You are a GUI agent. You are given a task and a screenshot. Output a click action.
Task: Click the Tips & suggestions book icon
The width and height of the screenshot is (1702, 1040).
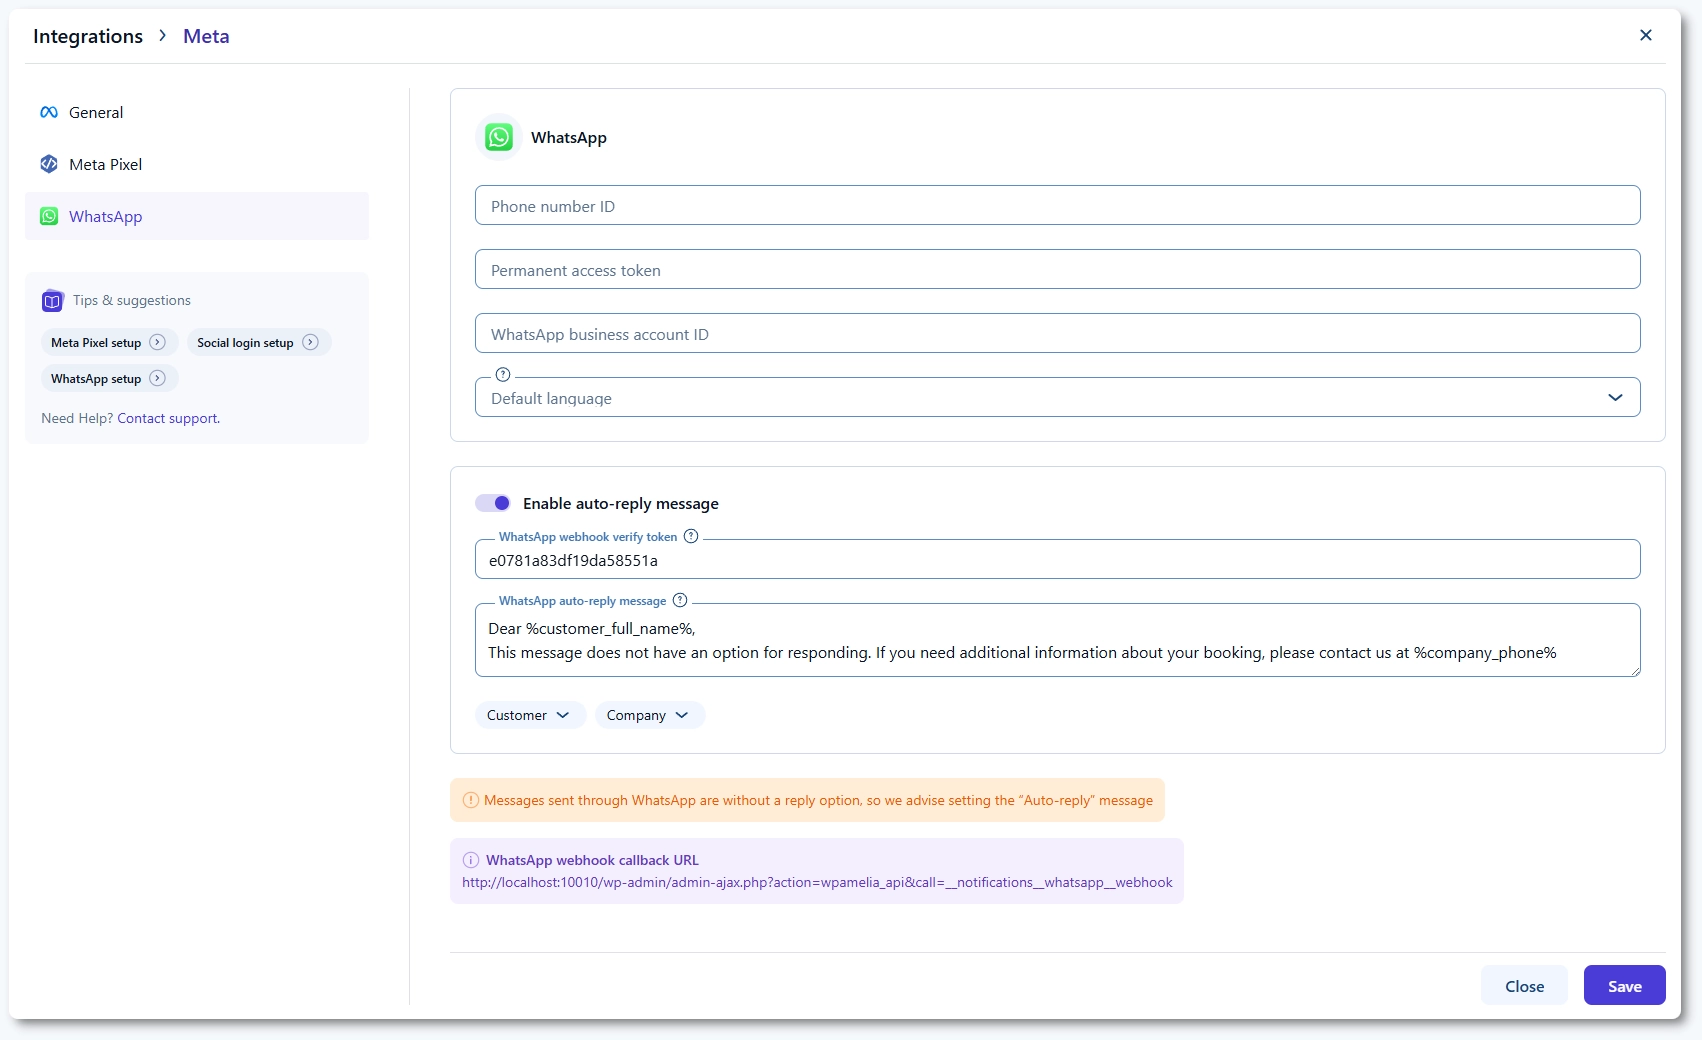click(53, 301)
